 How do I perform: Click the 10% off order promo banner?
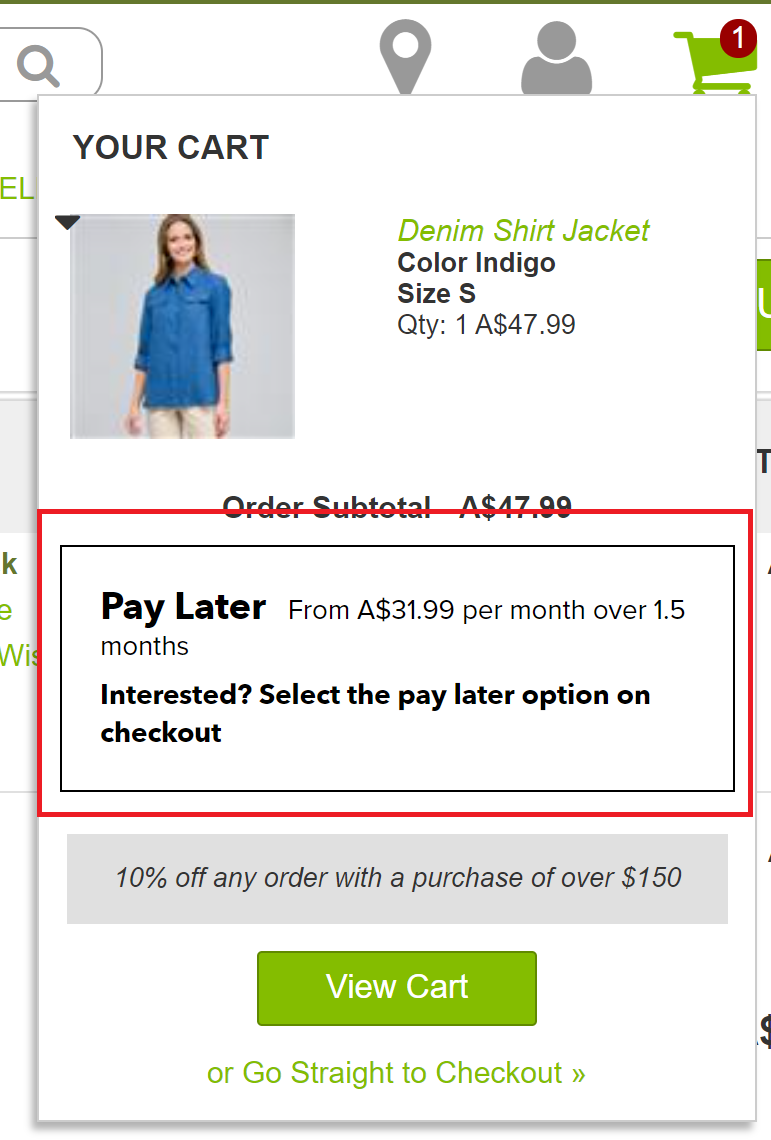[x=397, y=878]
